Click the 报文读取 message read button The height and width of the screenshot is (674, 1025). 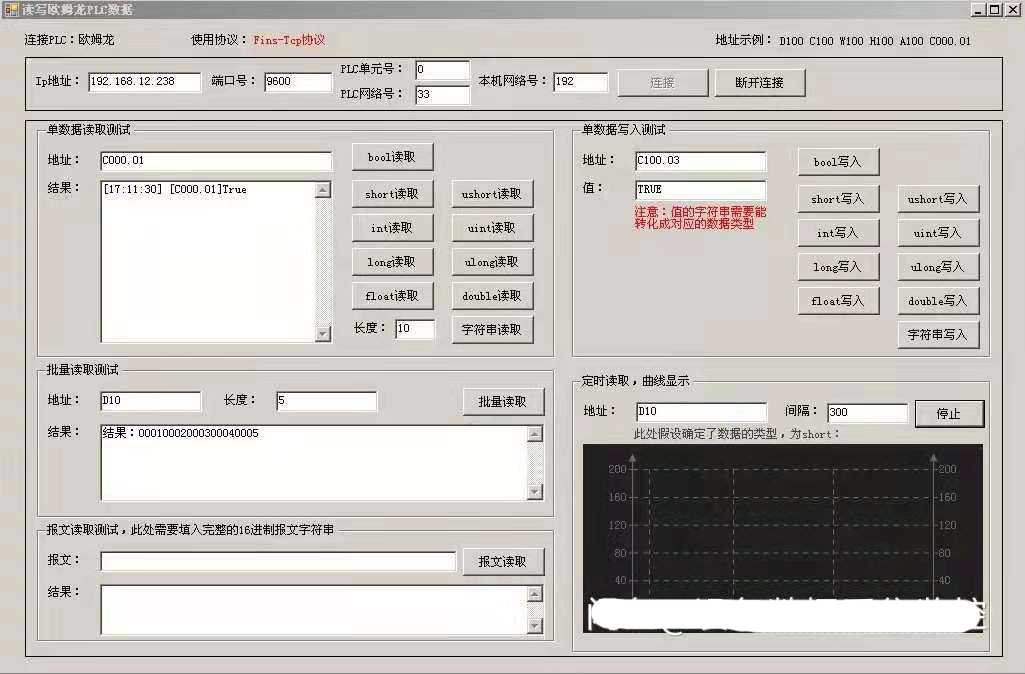click(x=503, y=562)
